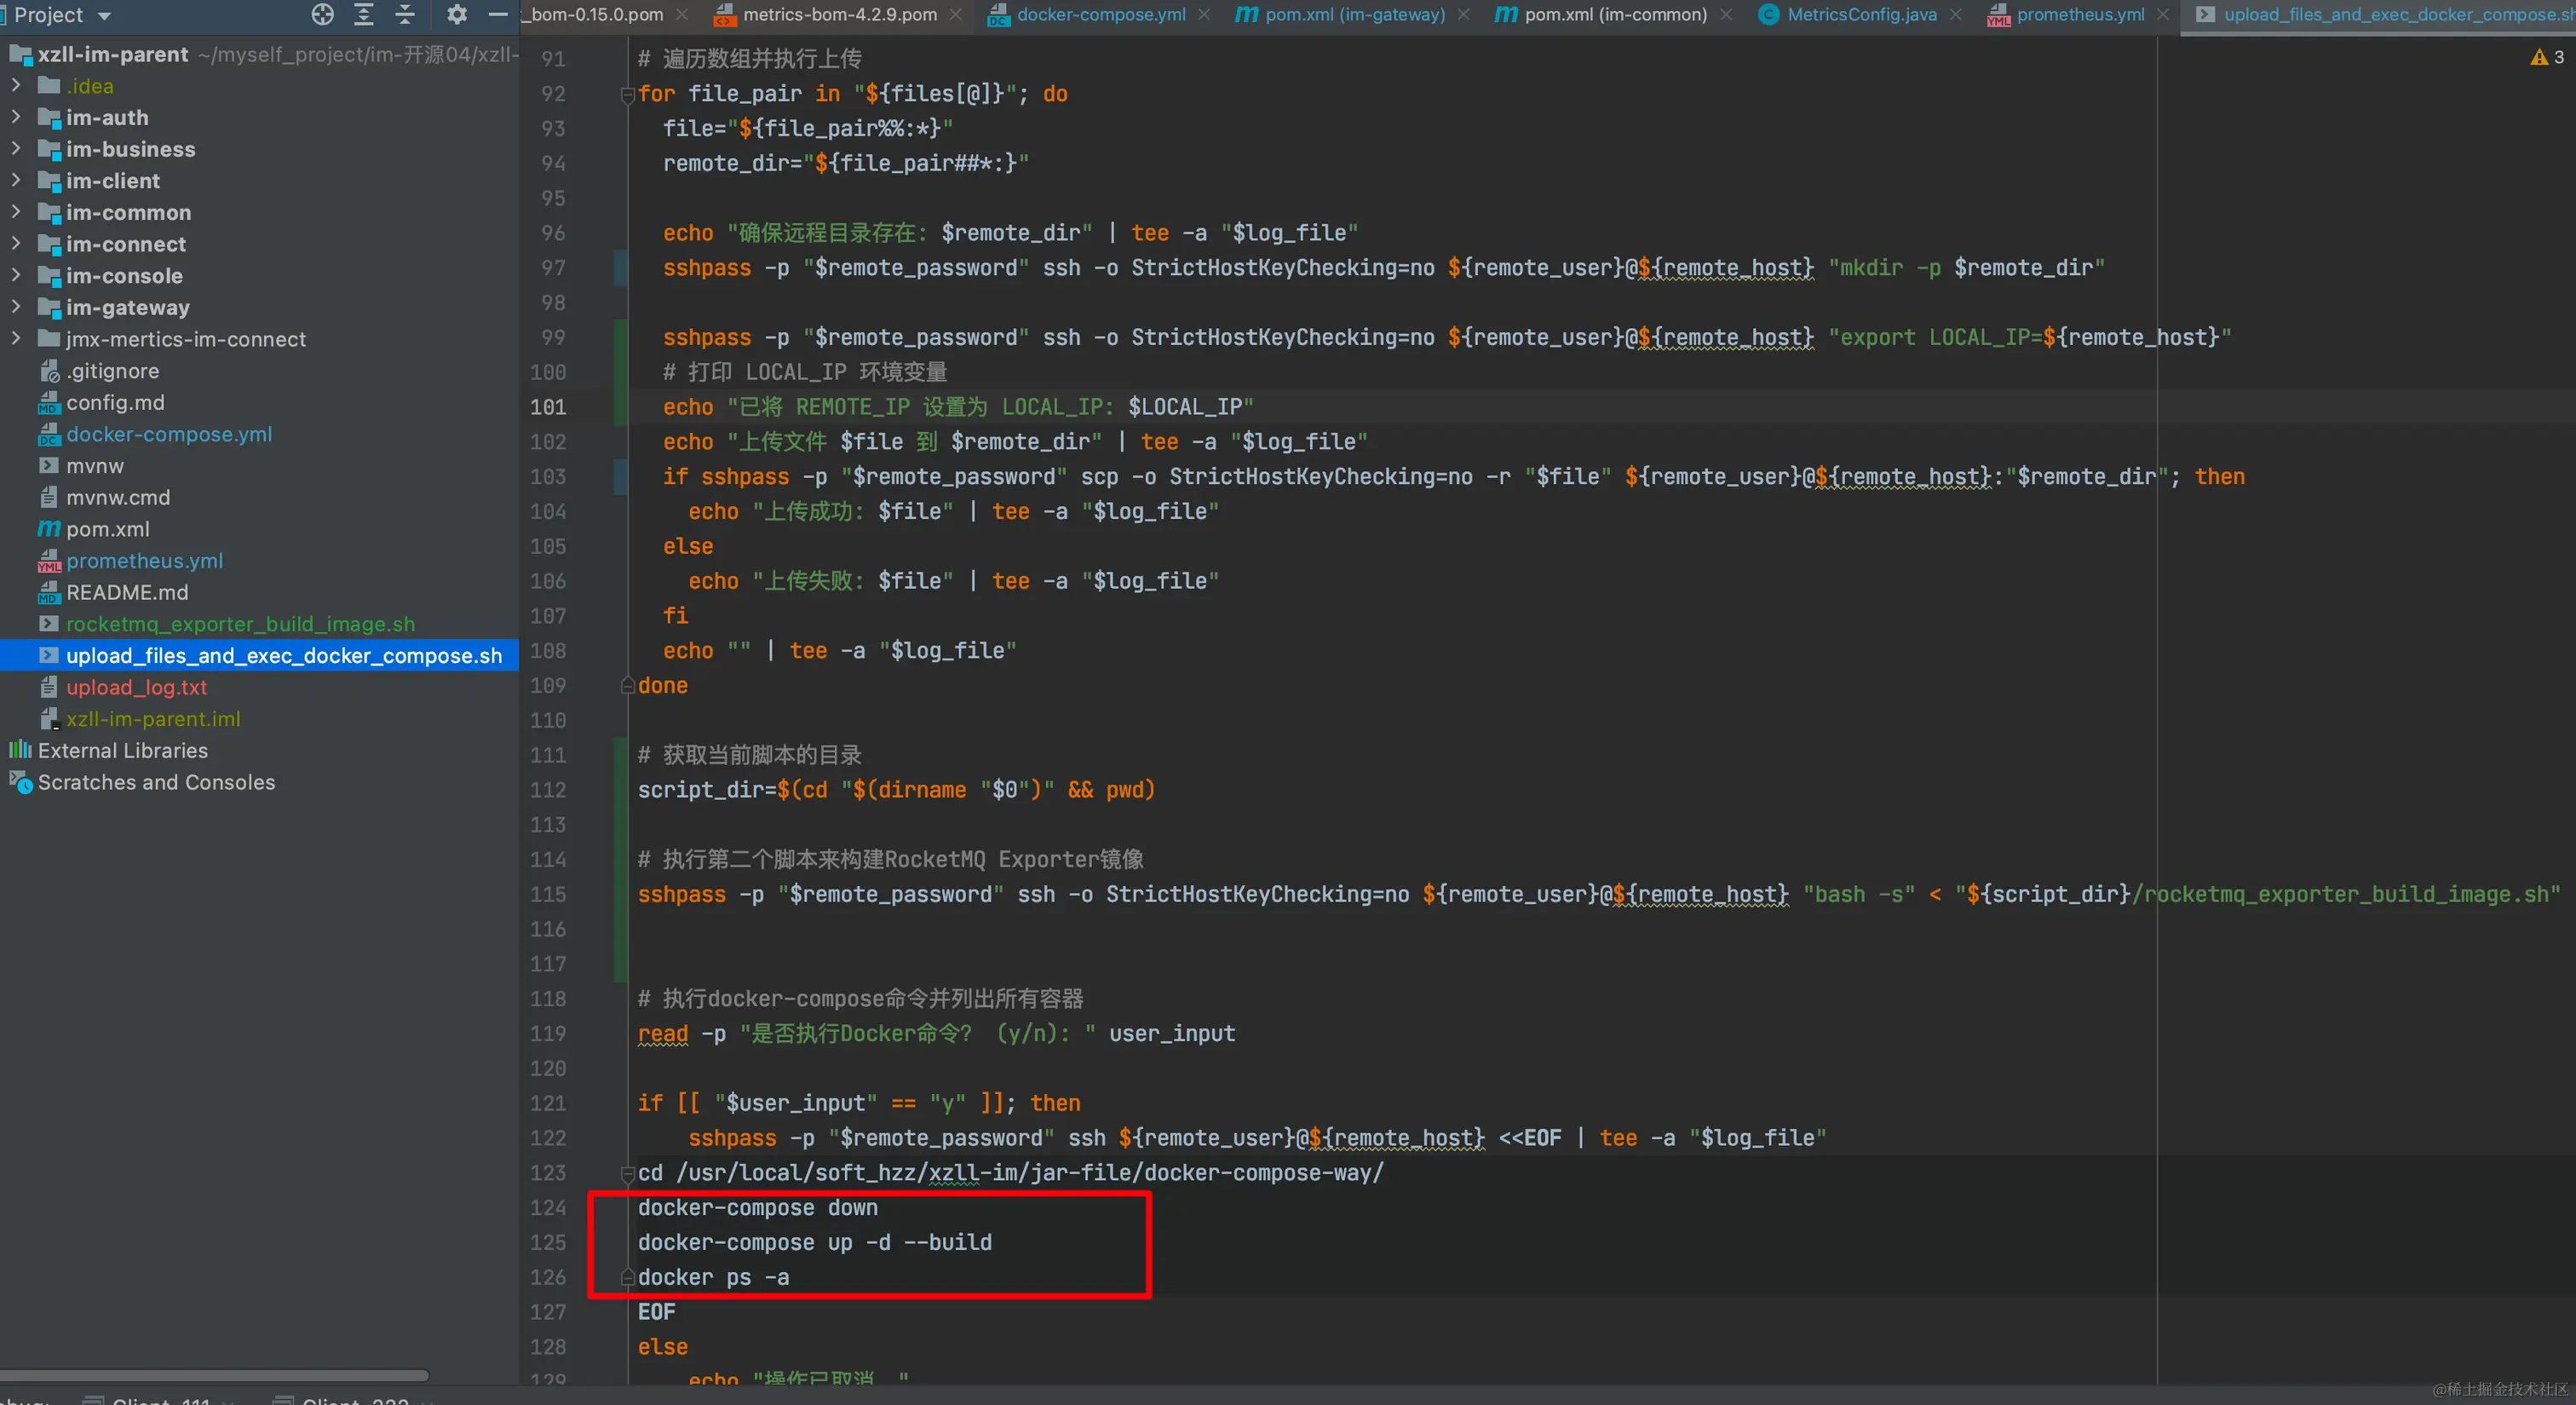The image size is (2576, 1405).
Task: Switch to the prometheus.yml tab
Action: pyautogui.click(x=2079, y=14)
